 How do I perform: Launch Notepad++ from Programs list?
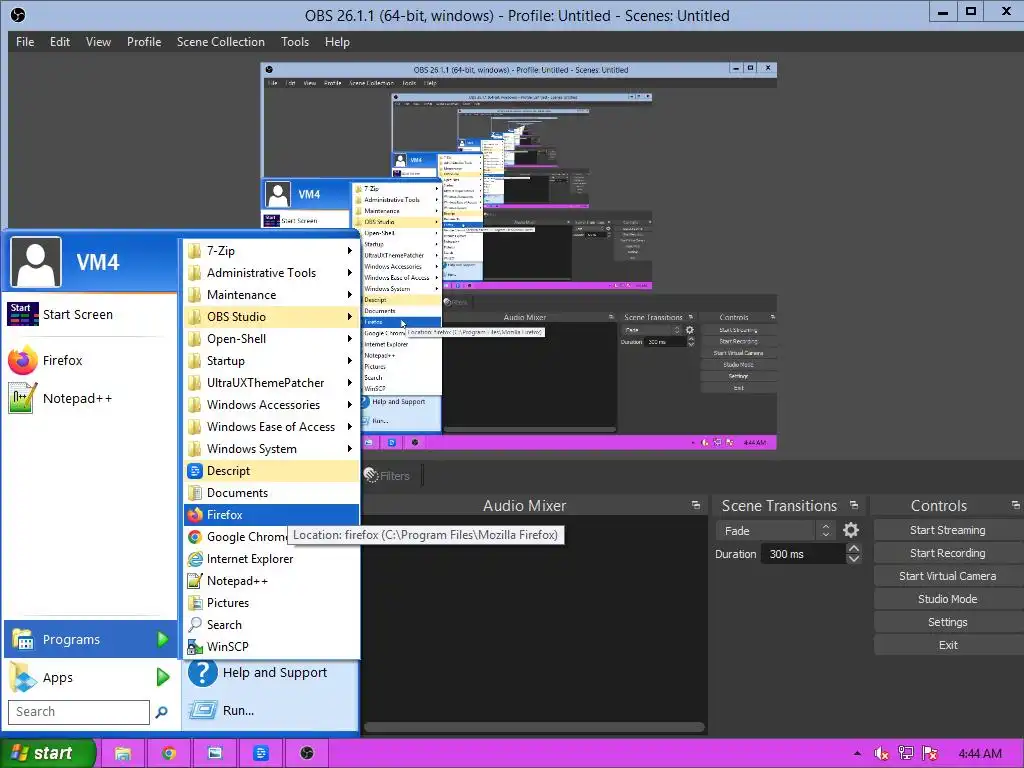tap(271, 581)
